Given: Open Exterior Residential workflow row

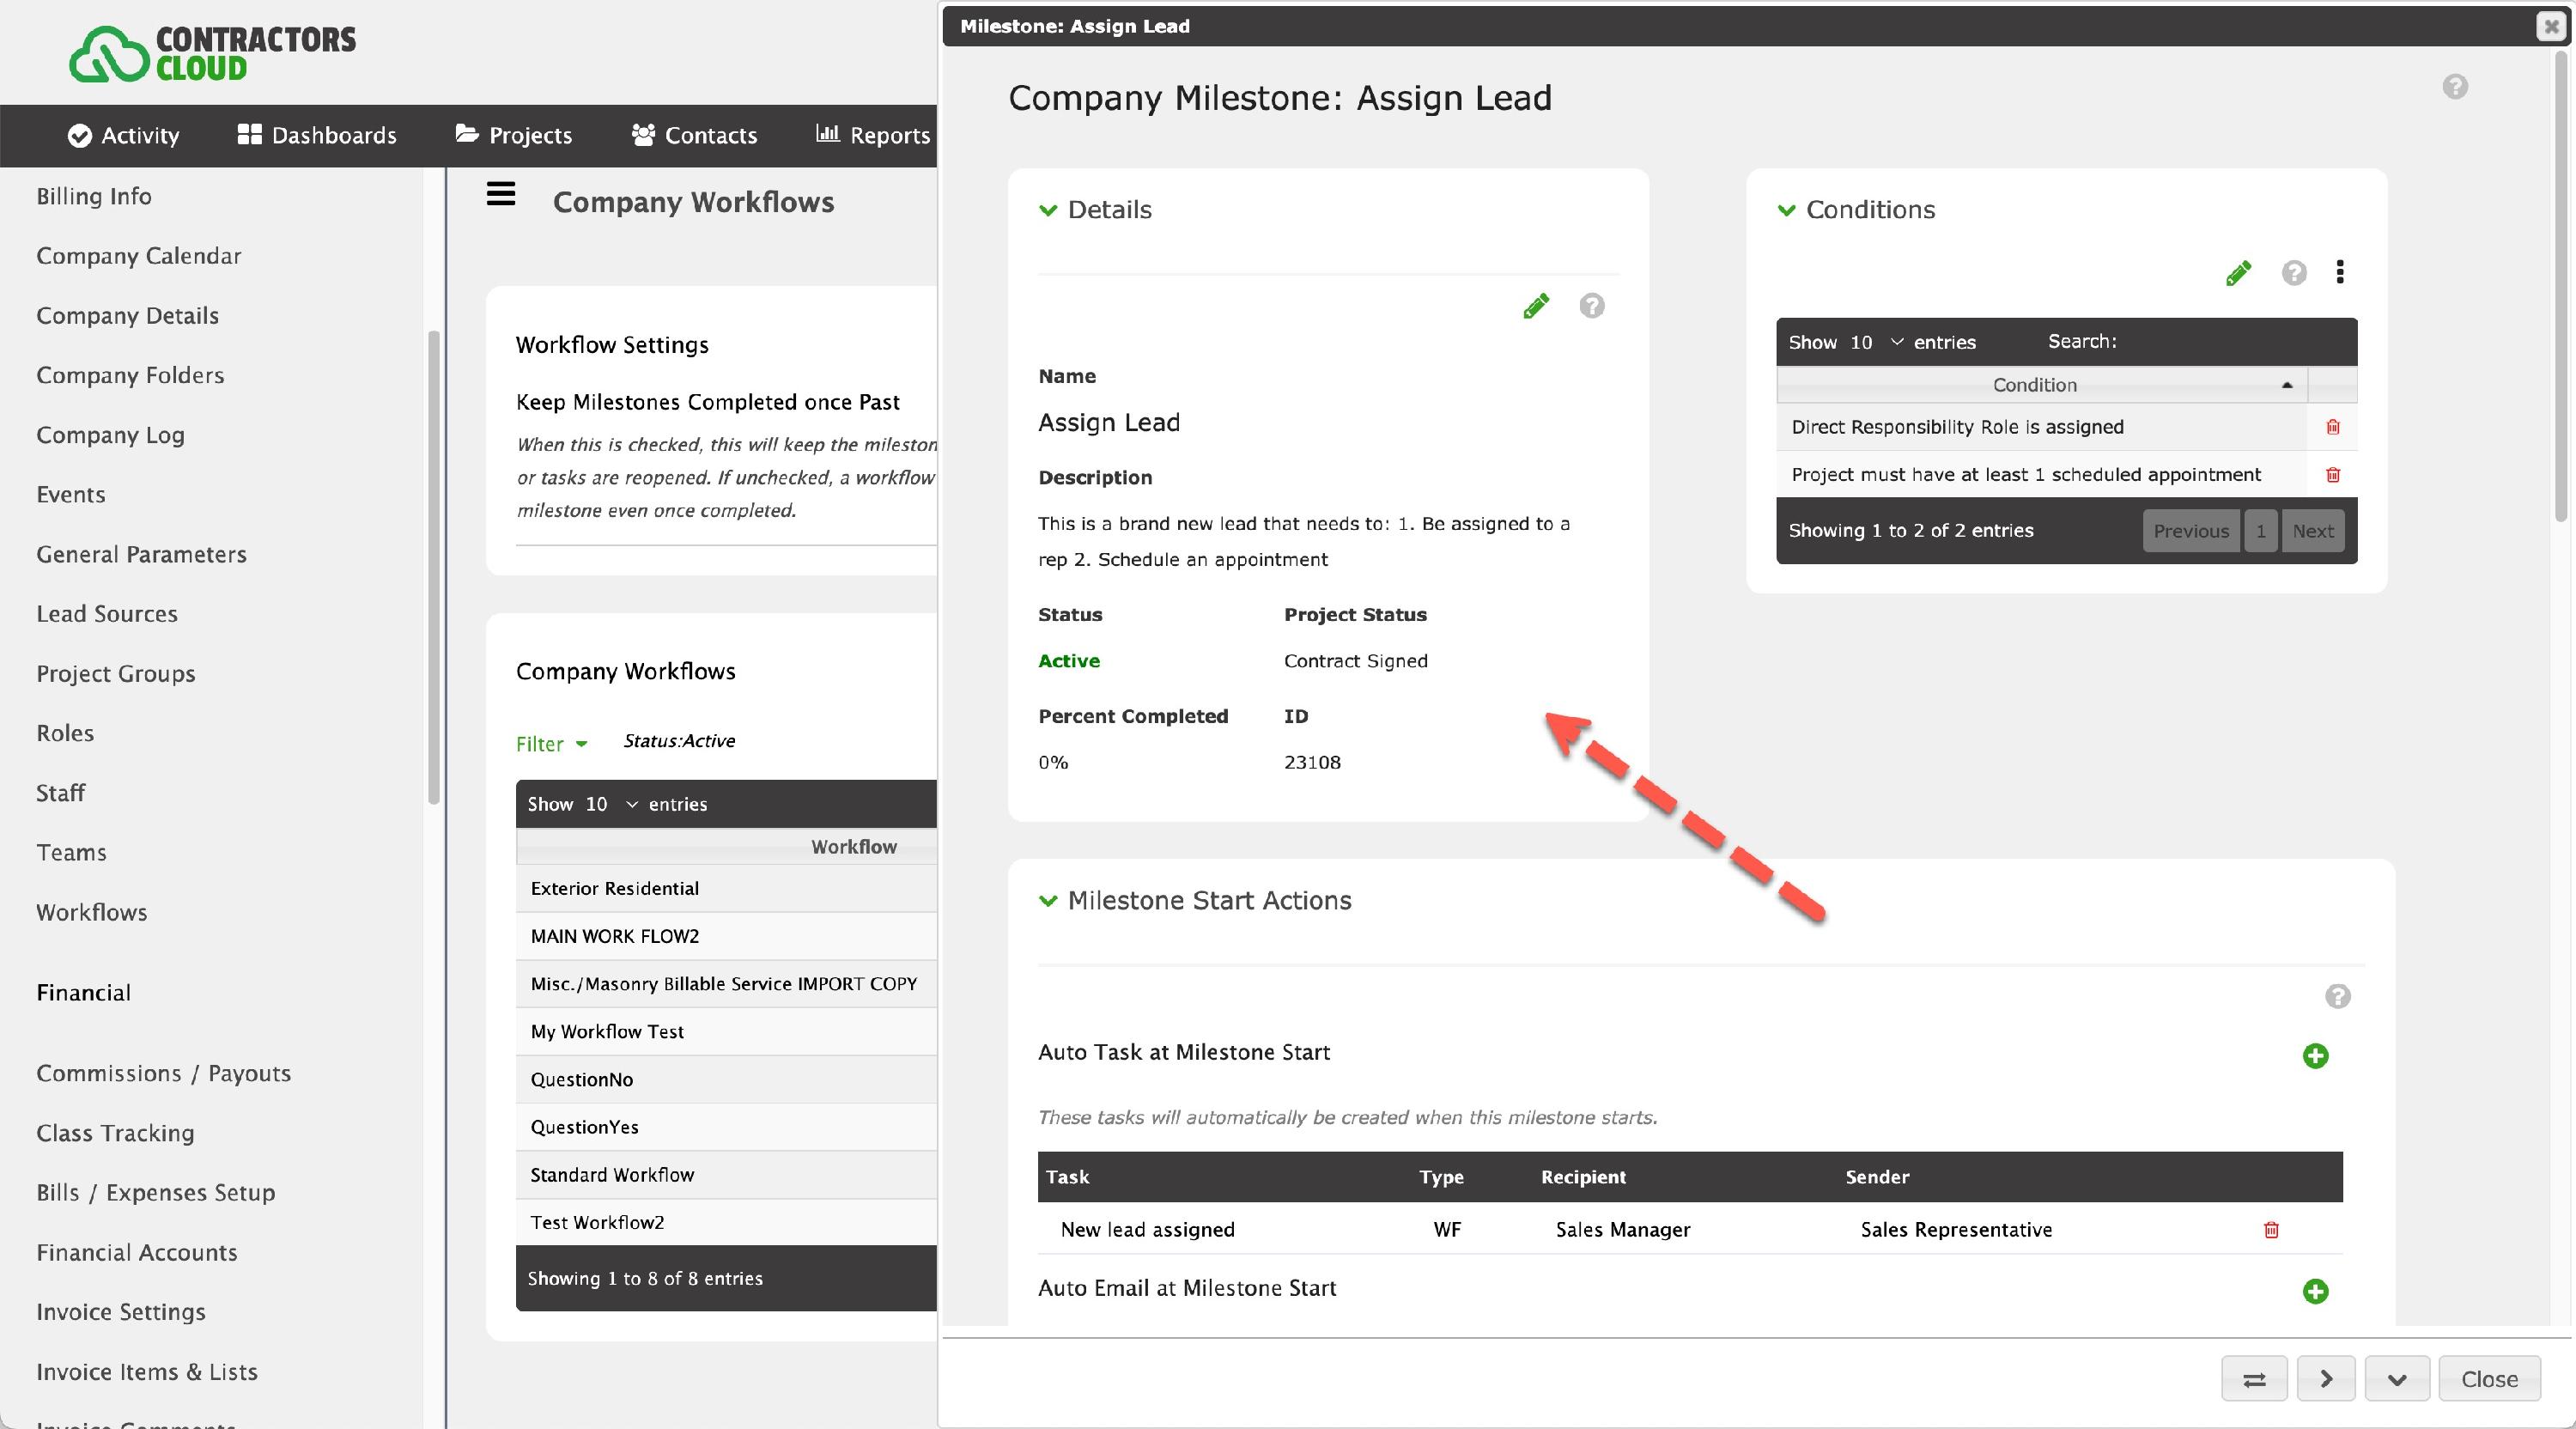Looking at the screenshot, I should (727, 889).
